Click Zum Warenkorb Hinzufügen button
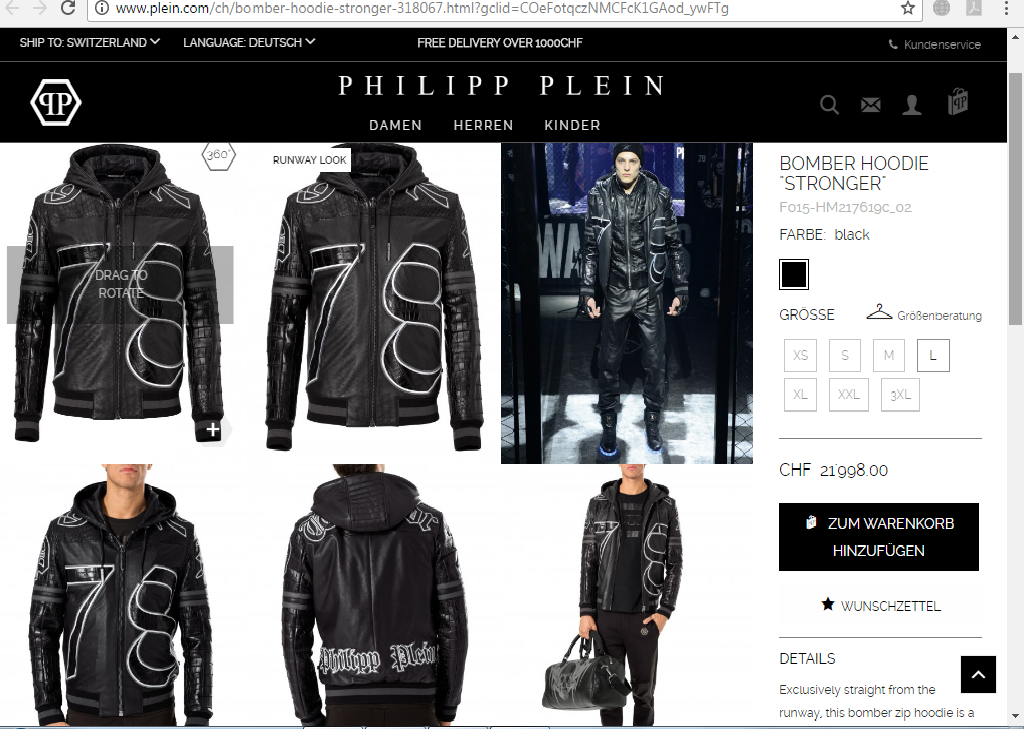This screenshot has height=729, width=1024. [878, 537]
